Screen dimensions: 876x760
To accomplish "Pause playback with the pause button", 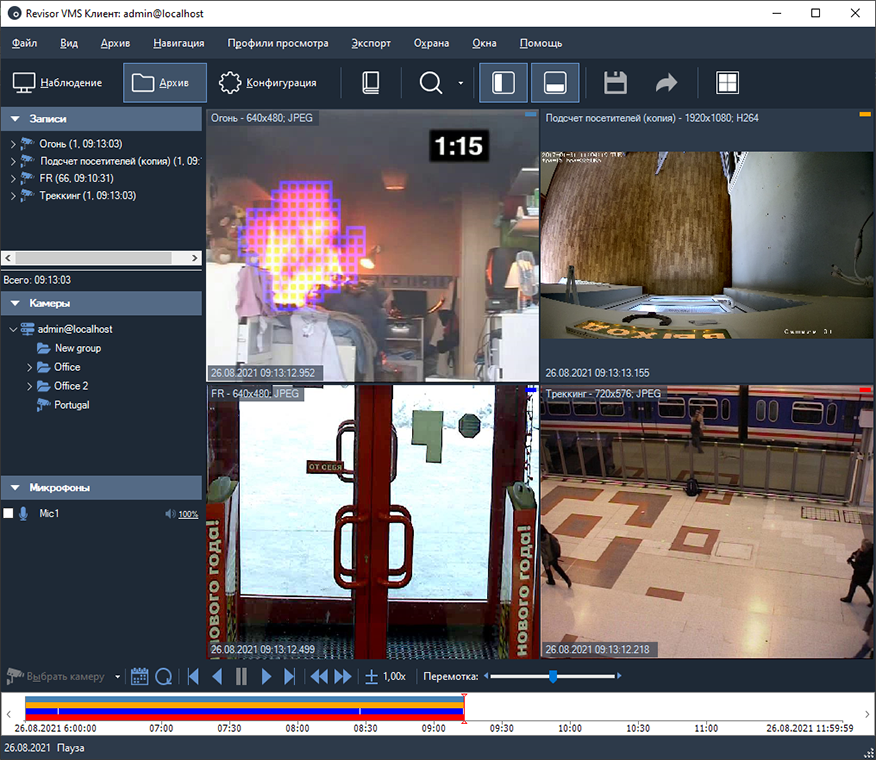I will pos(241,677).
